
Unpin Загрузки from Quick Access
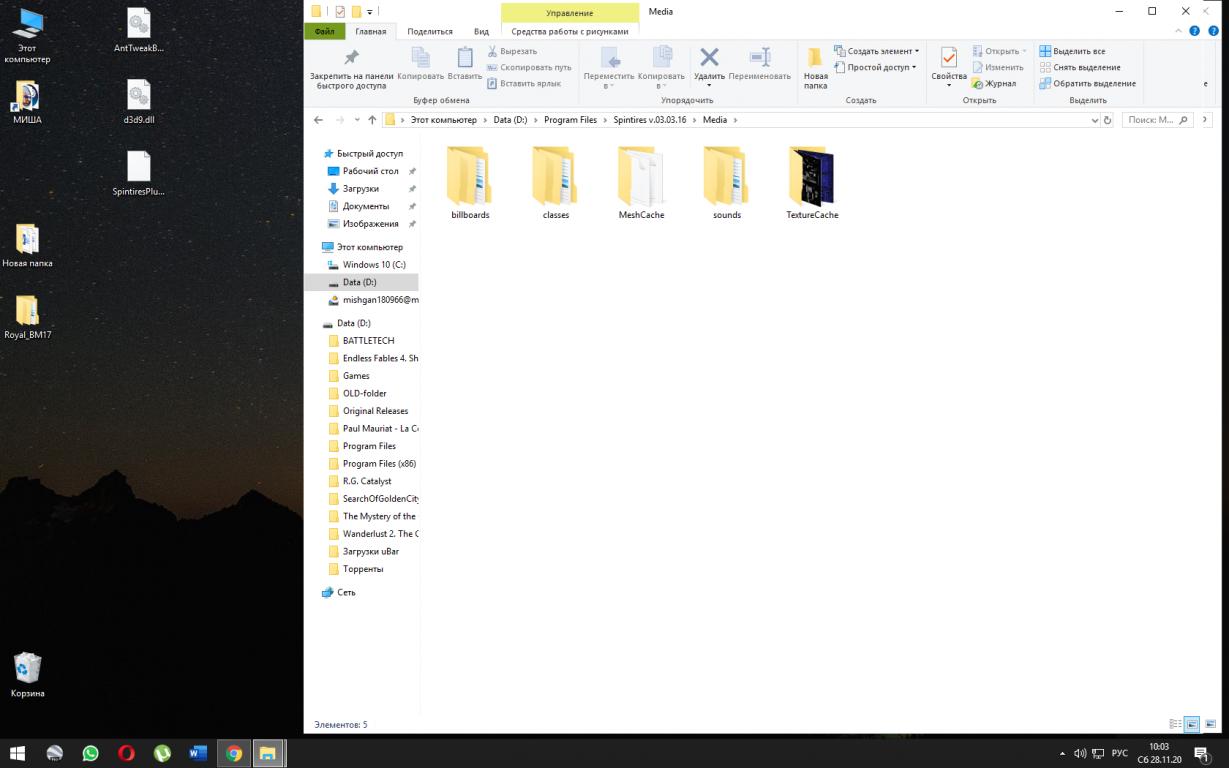(x=411, y=189)
